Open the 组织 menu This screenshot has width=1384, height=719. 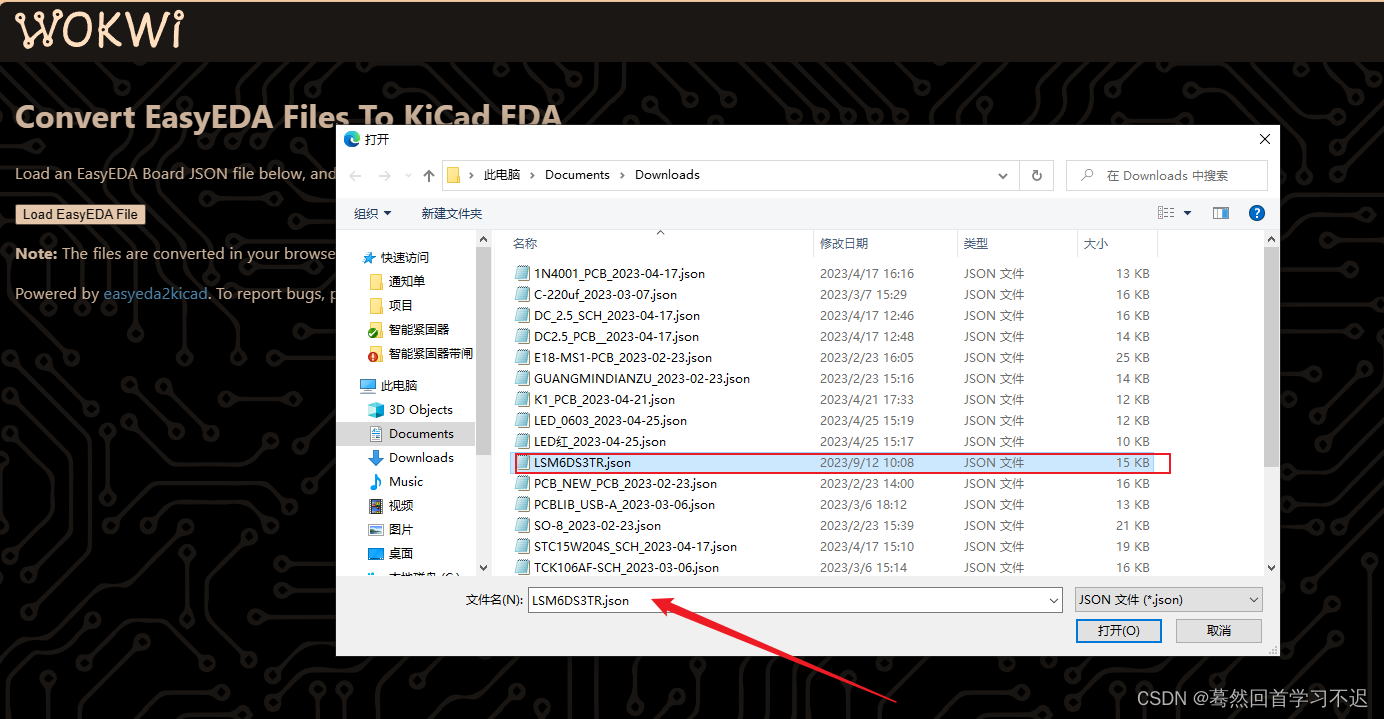point(372,213)
